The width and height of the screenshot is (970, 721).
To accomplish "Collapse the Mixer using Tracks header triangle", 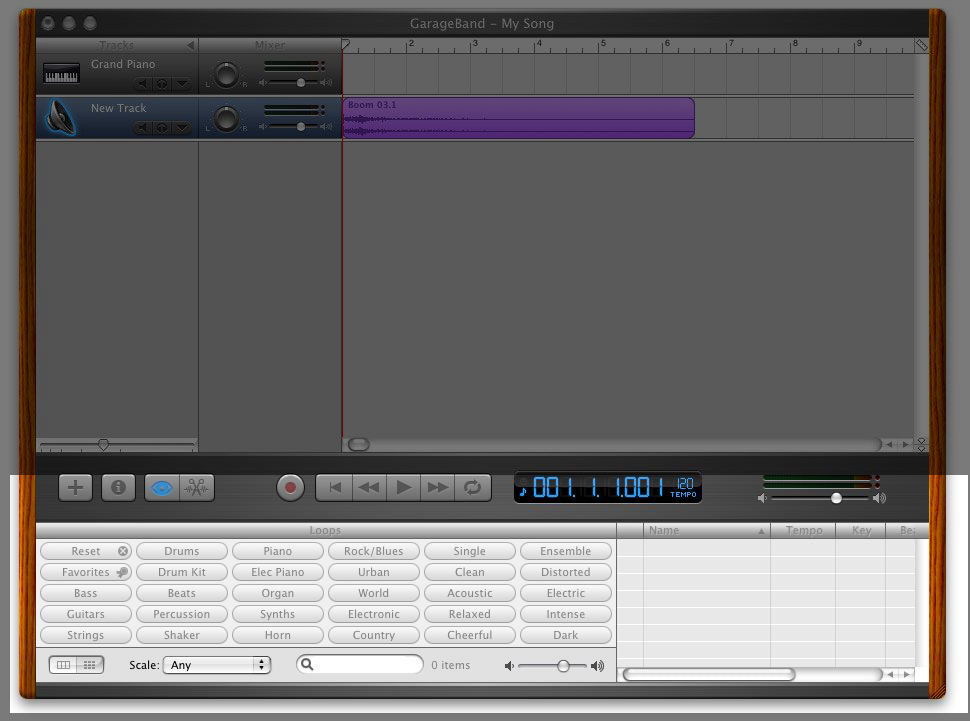I will [190, 45].
